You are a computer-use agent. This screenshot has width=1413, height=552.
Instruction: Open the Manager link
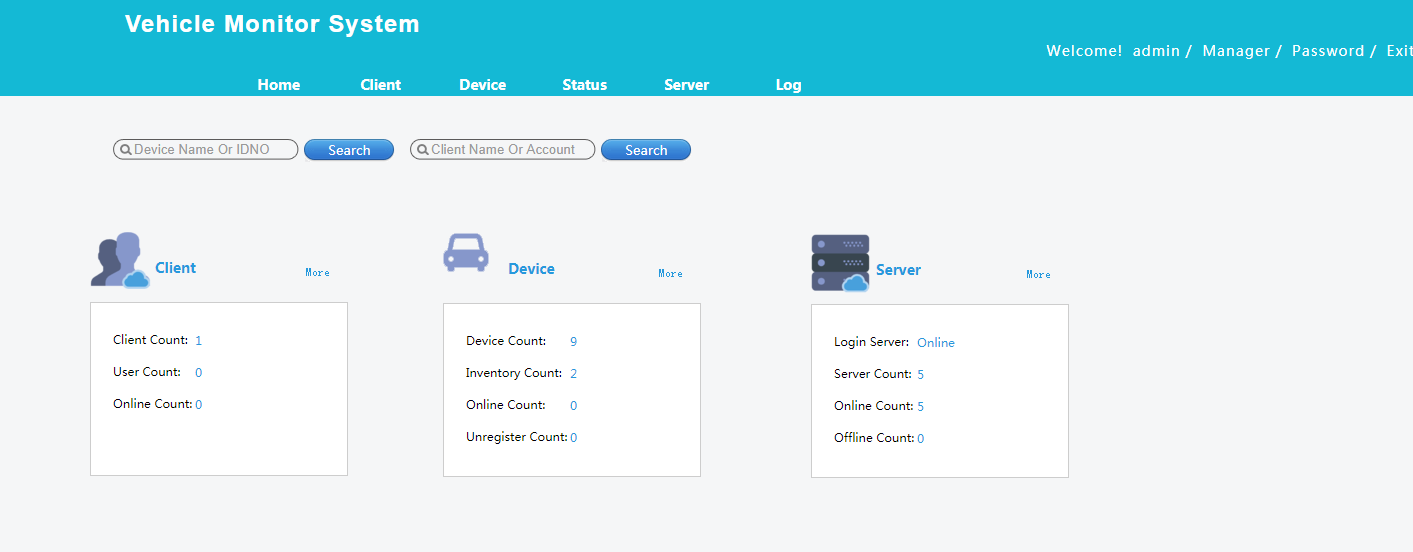click(x=1236, y=51)
